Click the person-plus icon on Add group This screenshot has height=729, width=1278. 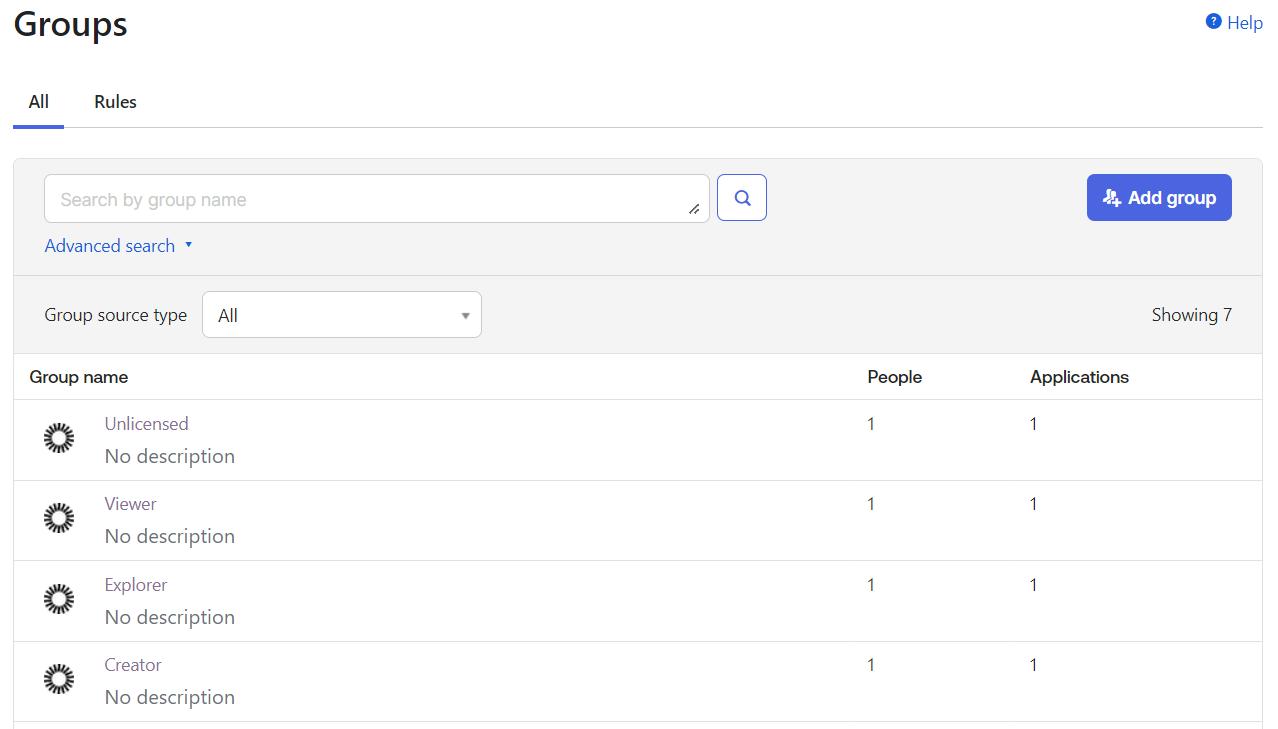tap(1111, 198)
